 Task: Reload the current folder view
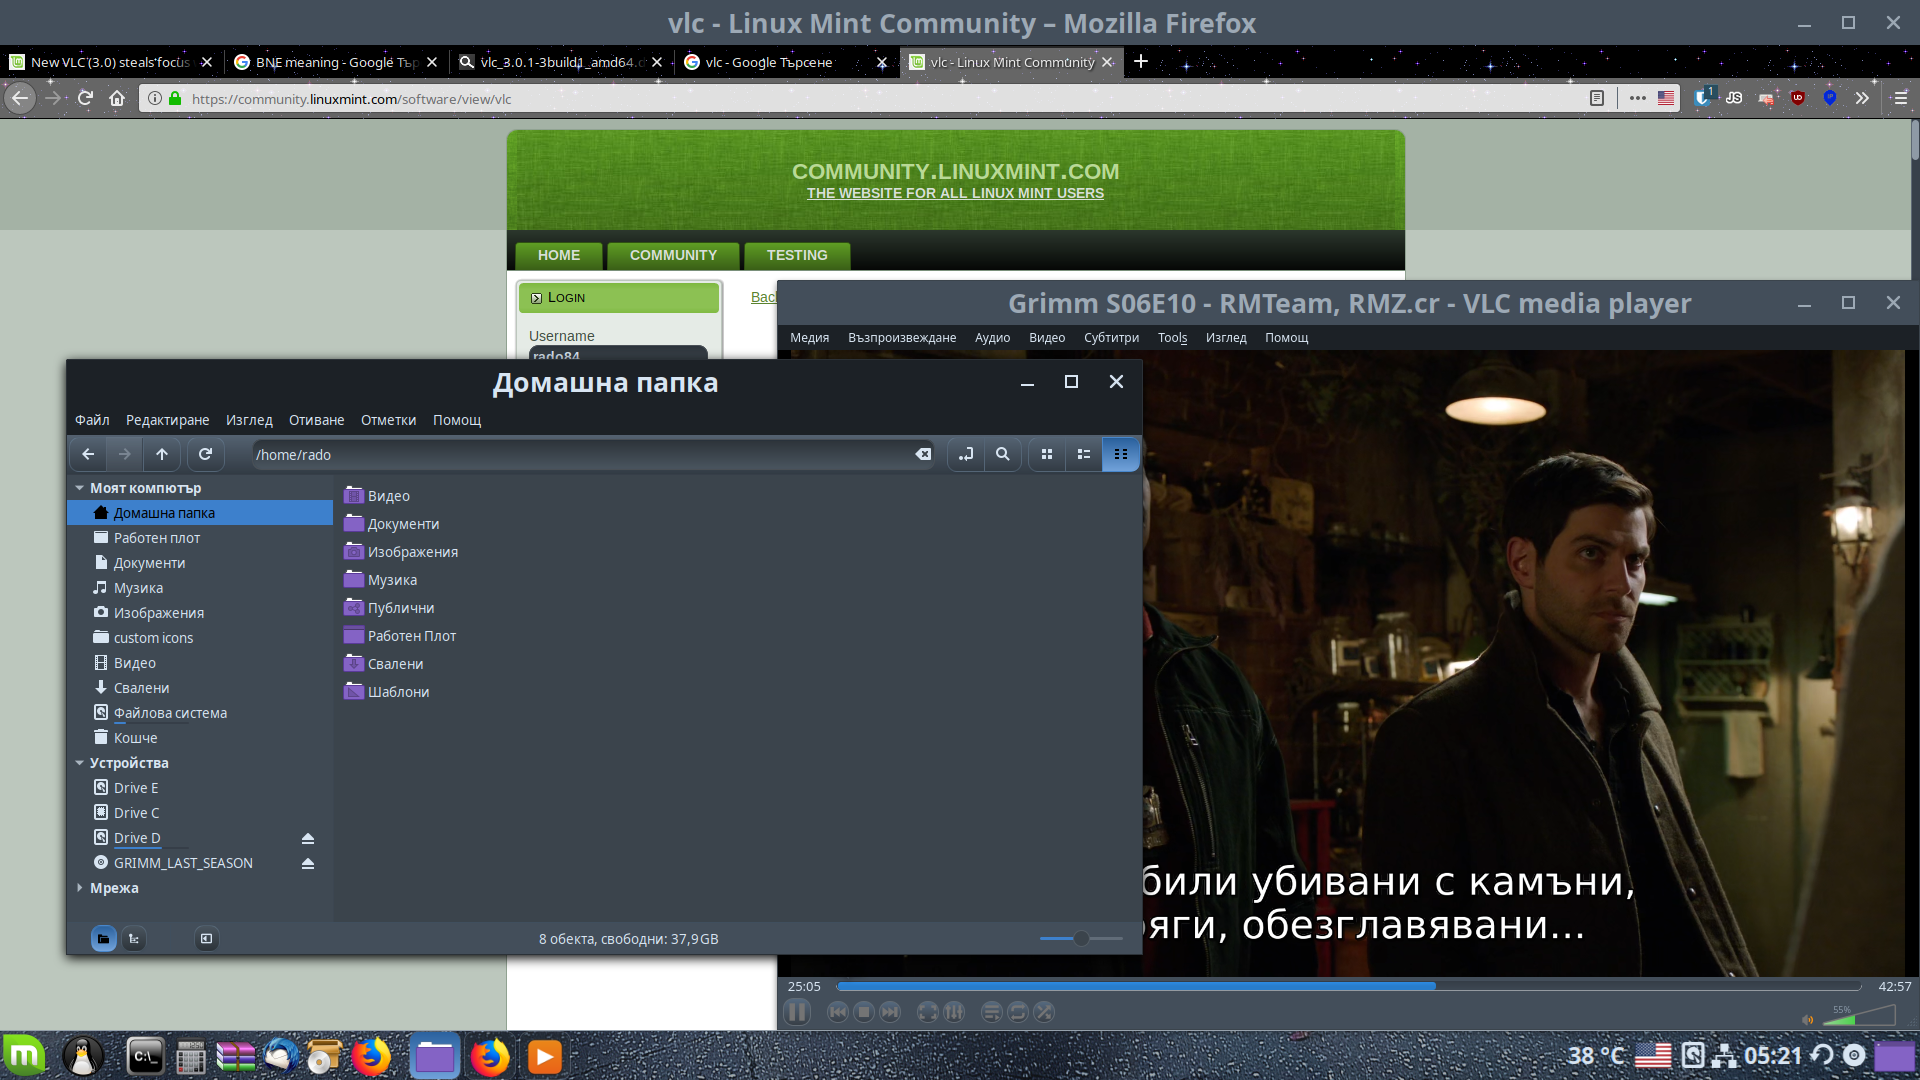[x=205, y=455]
